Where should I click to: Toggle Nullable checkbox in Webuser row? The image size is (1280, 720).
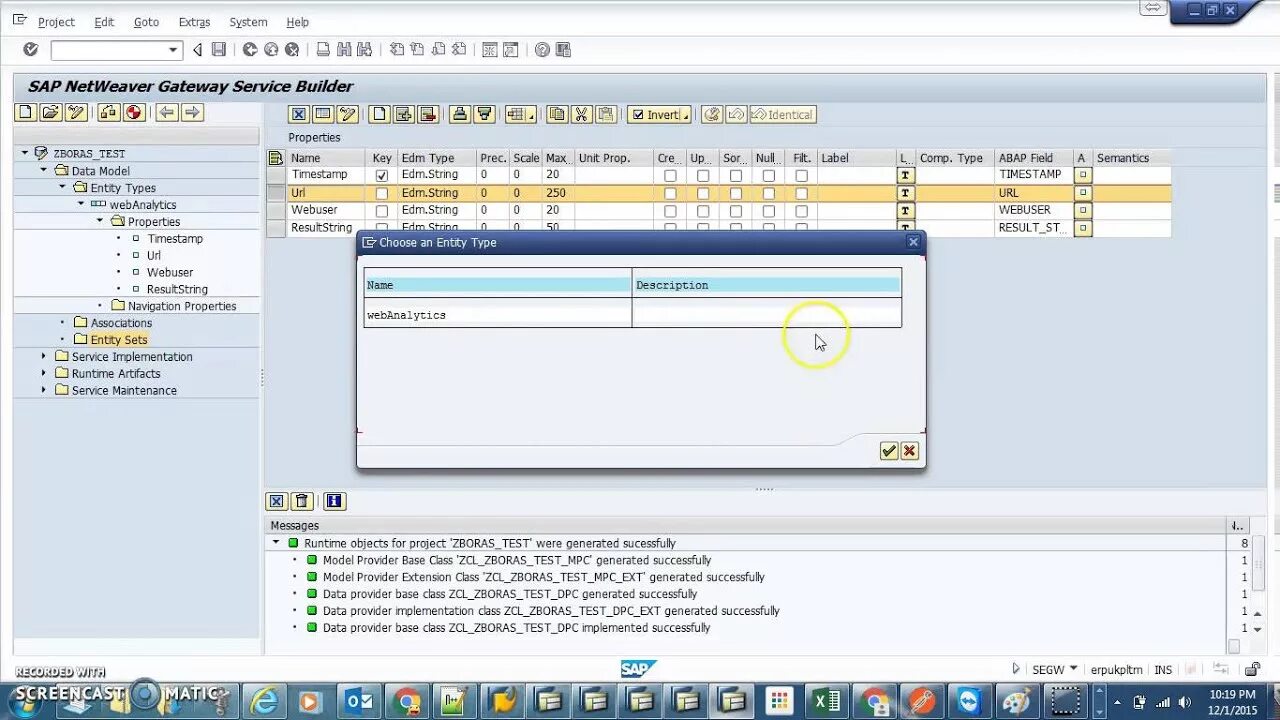click(768, 211)
